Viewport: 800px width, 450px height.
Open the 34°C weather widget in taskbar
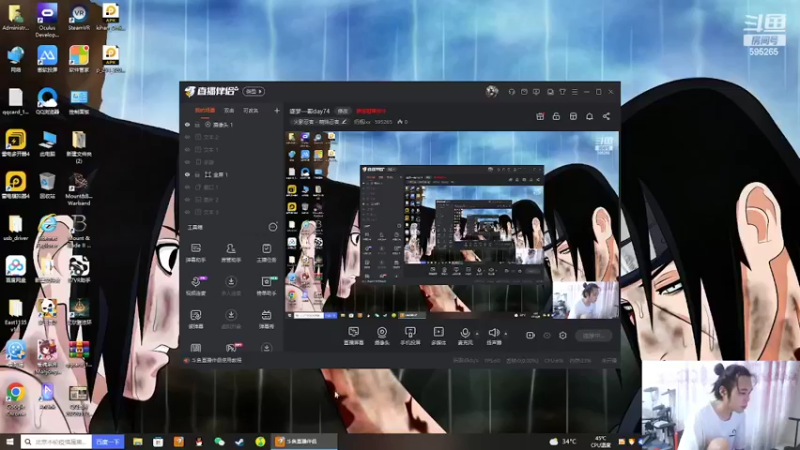(563, 441)
